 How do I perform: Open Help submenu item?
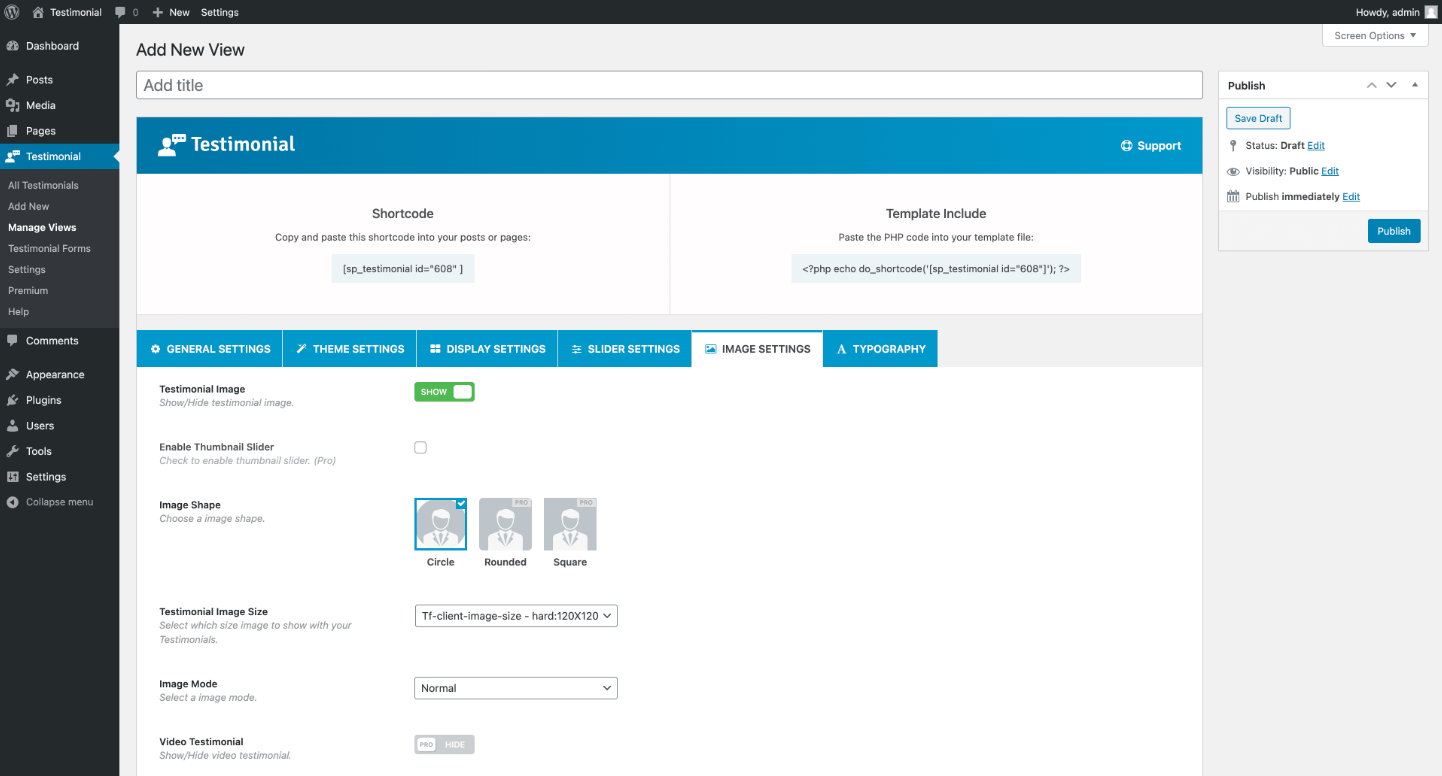point(18,312)
